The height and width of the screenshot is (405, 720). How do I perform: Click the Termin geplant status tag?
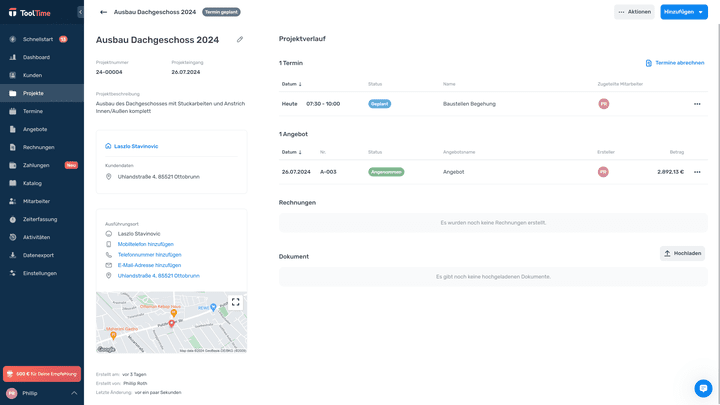(x=221, y=12)
